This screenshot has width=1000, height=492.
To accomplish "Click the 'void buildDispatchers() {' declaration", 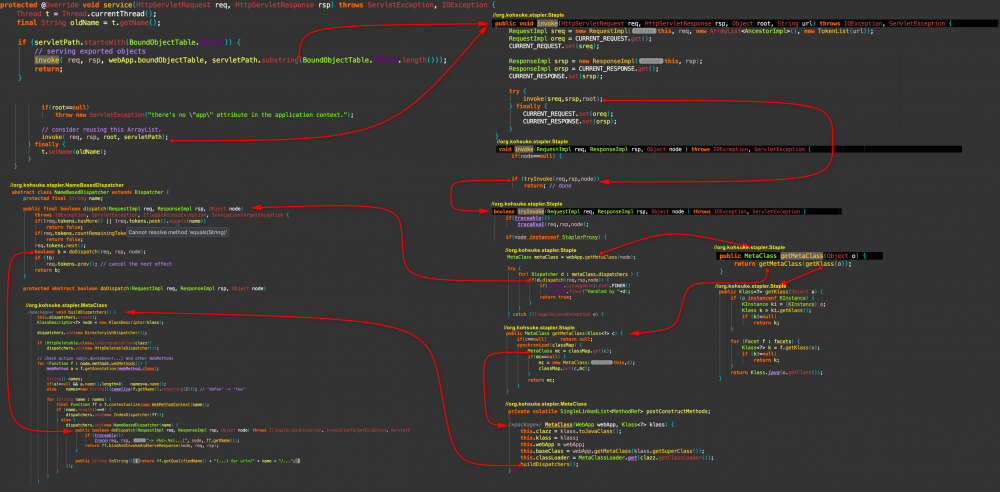I will pyautogui.click(x=72, y=312).
